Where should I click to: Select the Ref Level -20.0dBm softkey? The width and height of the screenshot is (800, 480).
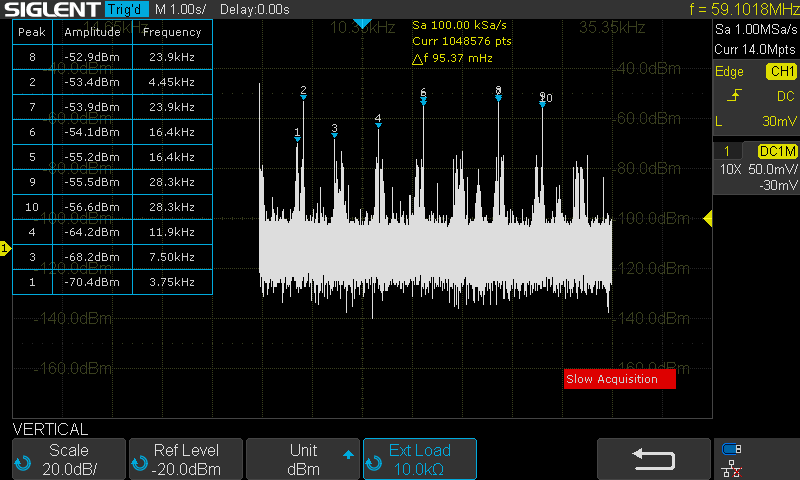[186, 459]
